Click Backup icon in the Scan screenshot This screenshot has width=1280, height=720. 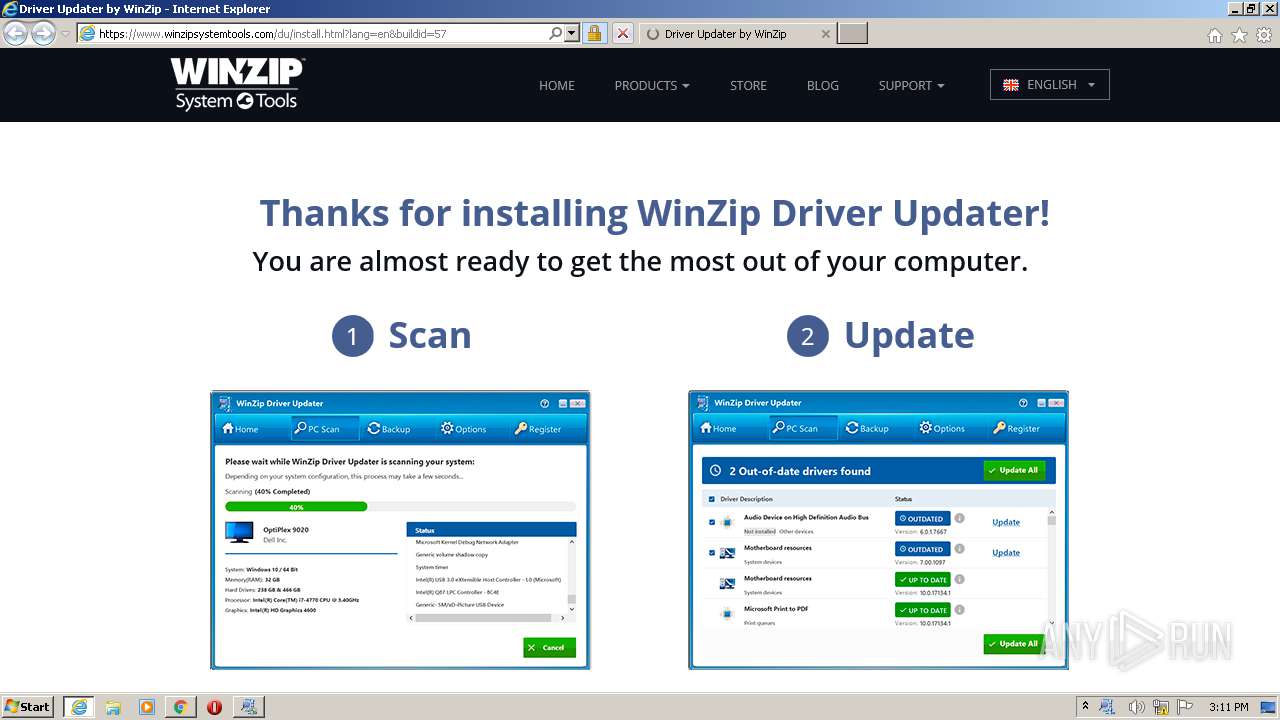coord(373,428)
